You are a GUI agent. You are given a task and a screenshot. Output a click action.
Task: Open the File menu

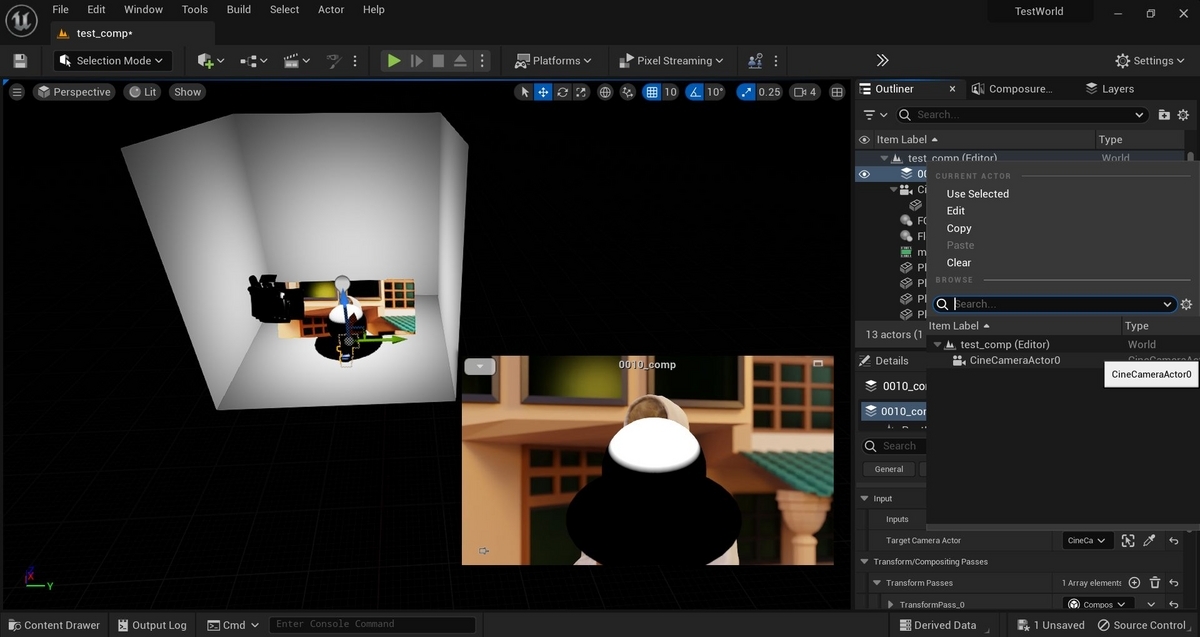[61, 9]
